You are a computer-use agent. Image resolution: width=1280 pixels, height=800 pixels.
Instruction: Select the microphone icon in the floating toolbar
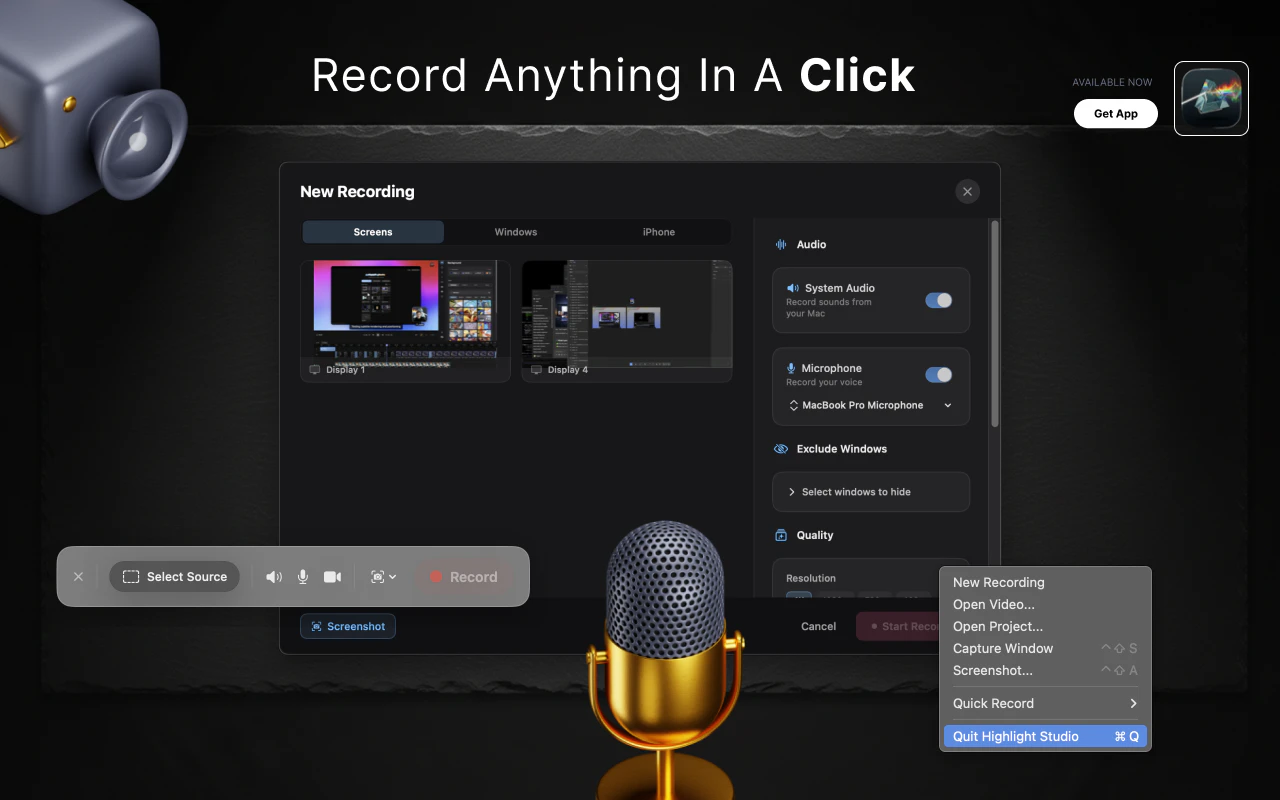pyautogui.click(x=303, y=576)
